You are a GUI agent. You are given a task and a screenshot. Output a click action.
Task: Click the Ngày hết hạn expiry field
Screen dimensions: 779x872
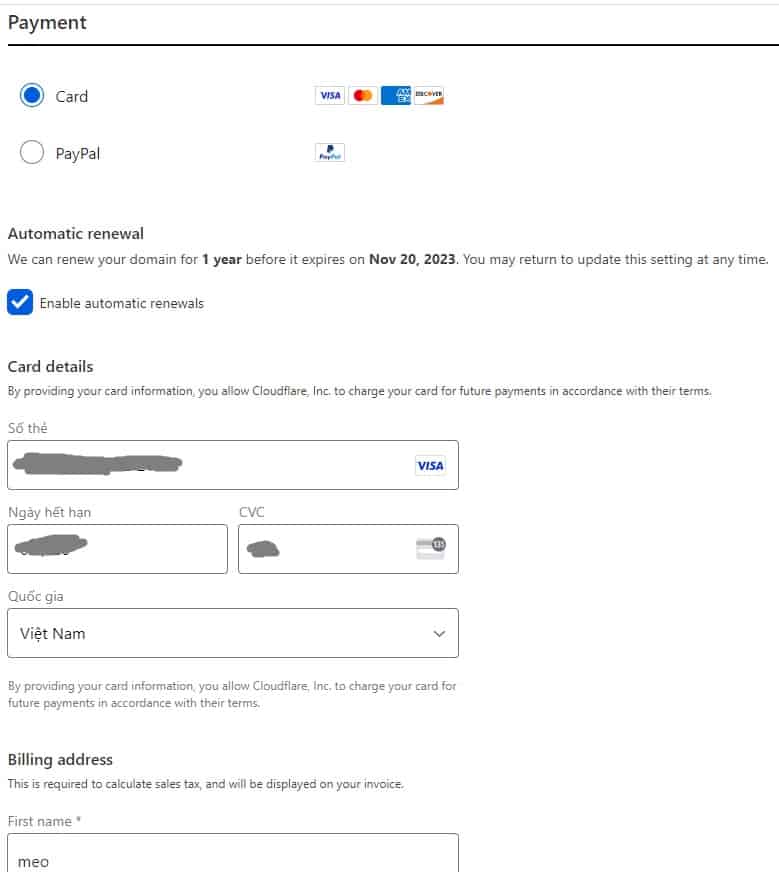point(117,549)
